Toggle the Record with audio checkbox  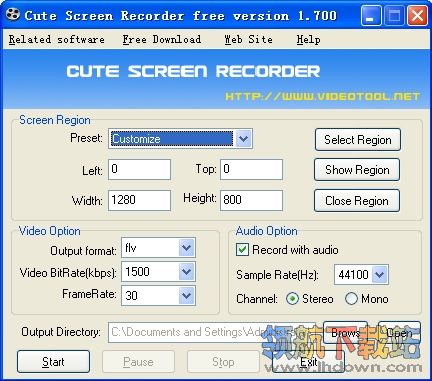242,250
